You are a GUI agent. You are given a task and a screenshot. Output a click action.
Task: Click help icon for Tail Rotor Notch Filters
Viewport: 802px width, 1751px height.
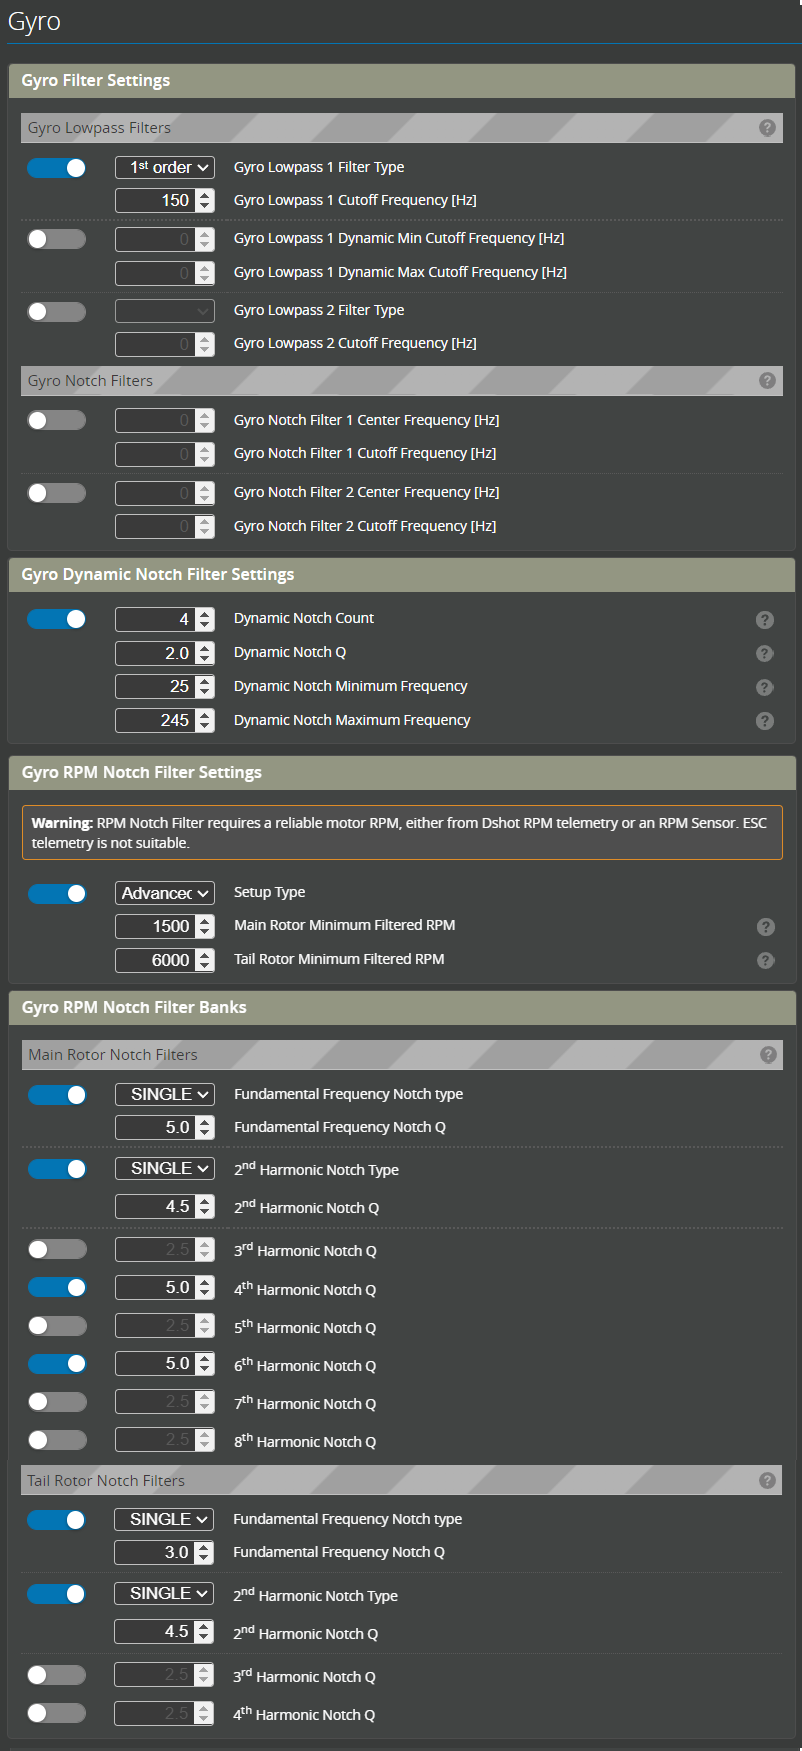point(767,1481)
